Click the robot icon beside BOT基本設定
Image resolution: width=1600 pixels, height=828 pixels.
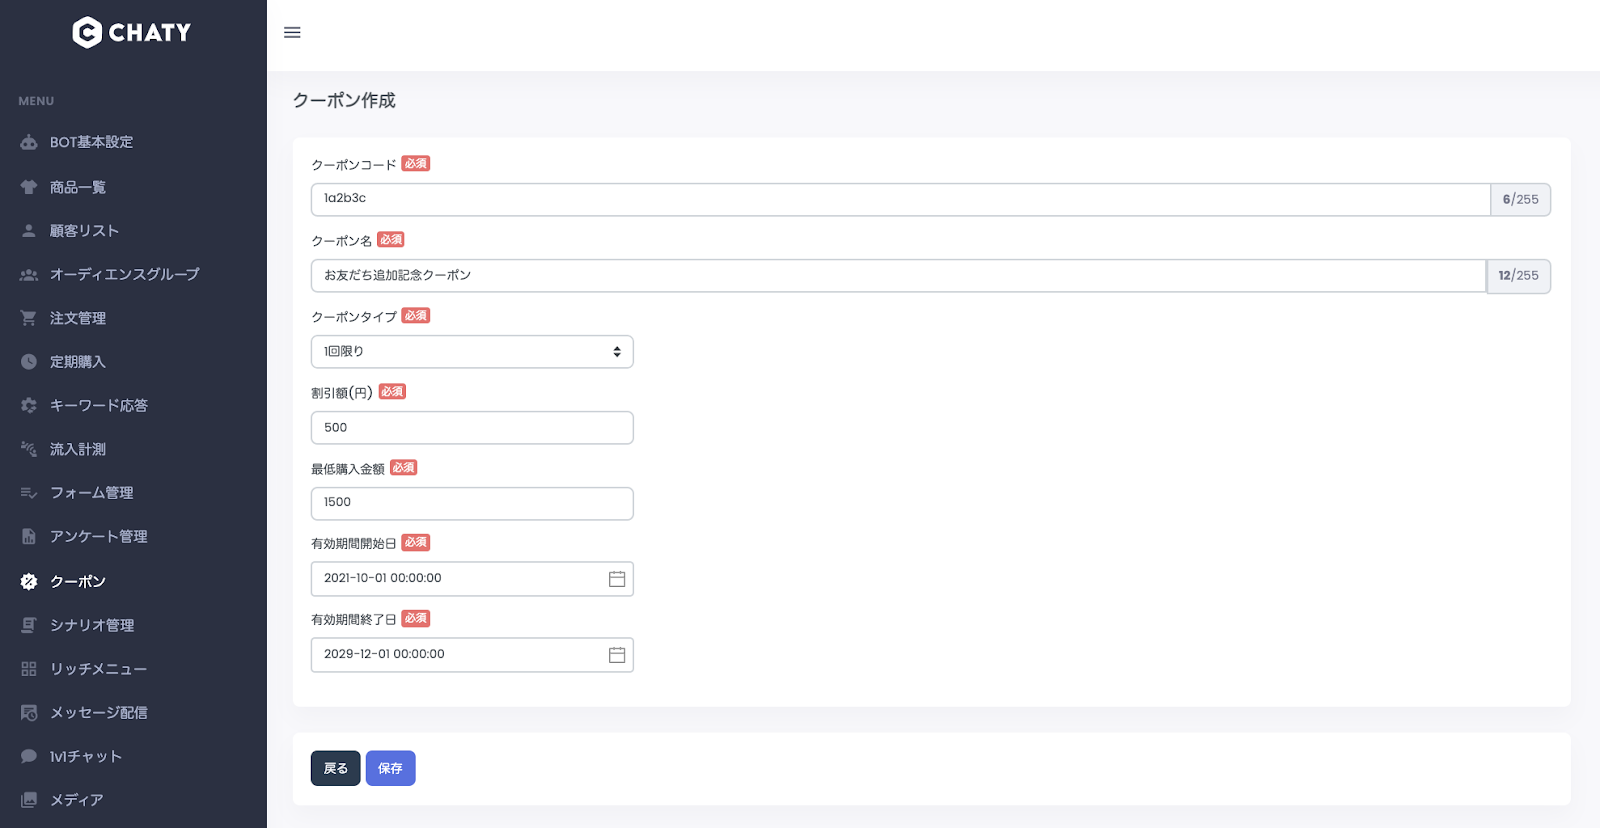[29, 143]
